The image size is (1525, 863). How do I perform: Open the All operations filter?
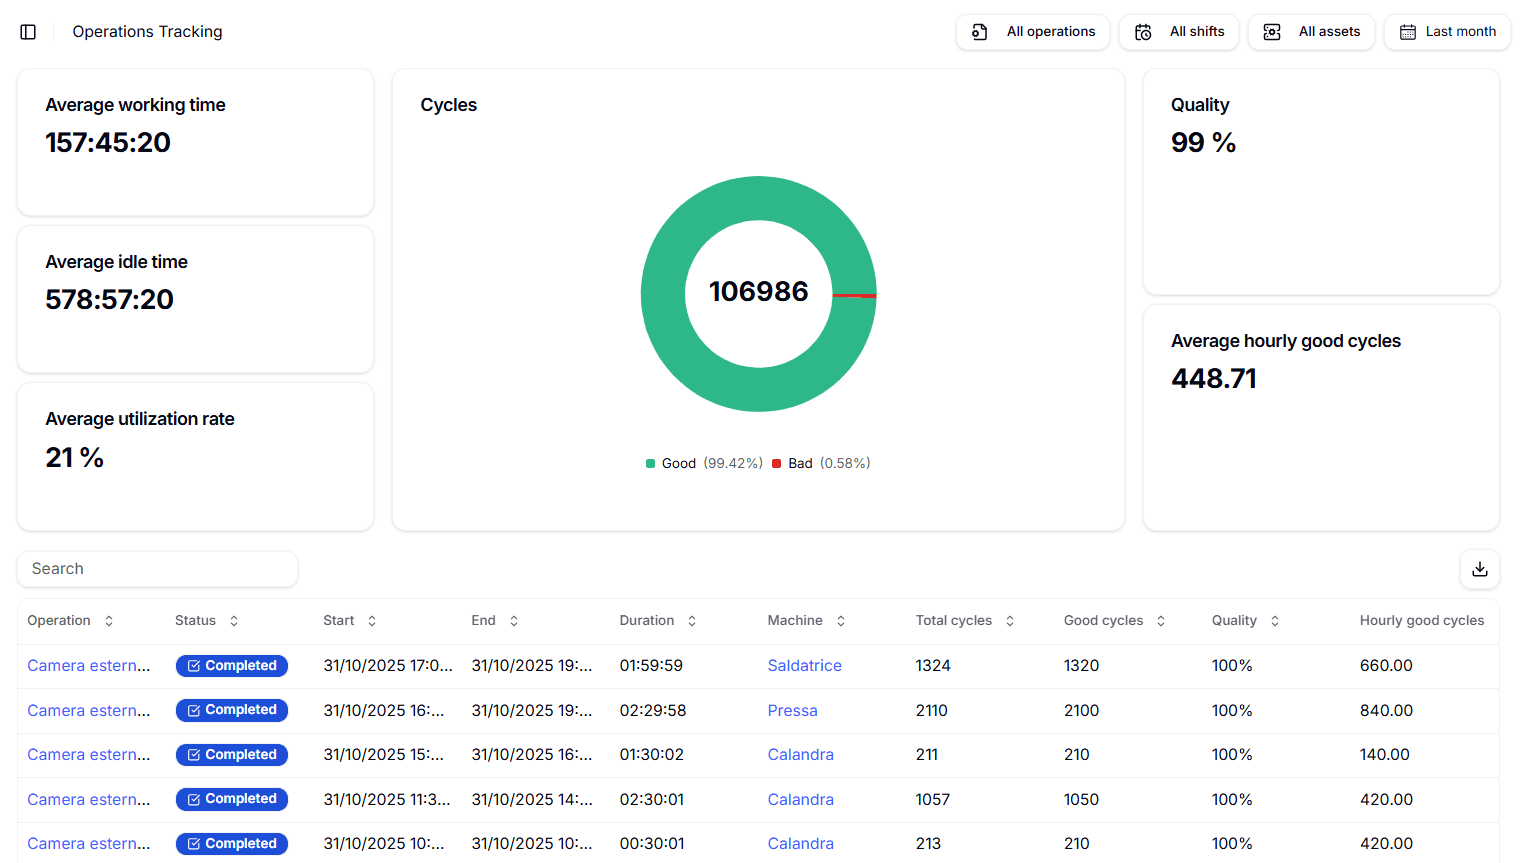click(1033, 32)
